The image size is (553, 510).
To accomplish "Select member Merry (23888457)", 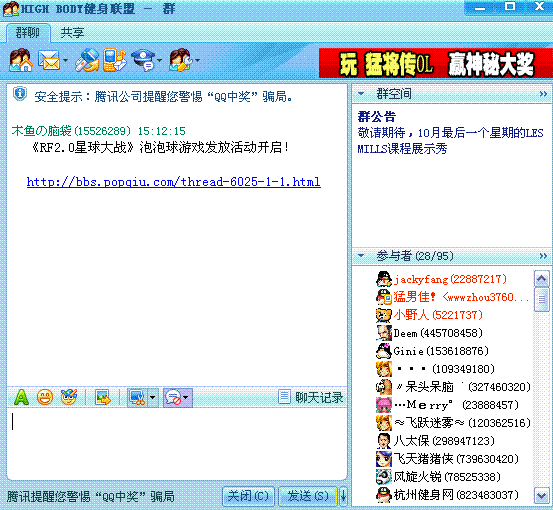I will 457,405.
